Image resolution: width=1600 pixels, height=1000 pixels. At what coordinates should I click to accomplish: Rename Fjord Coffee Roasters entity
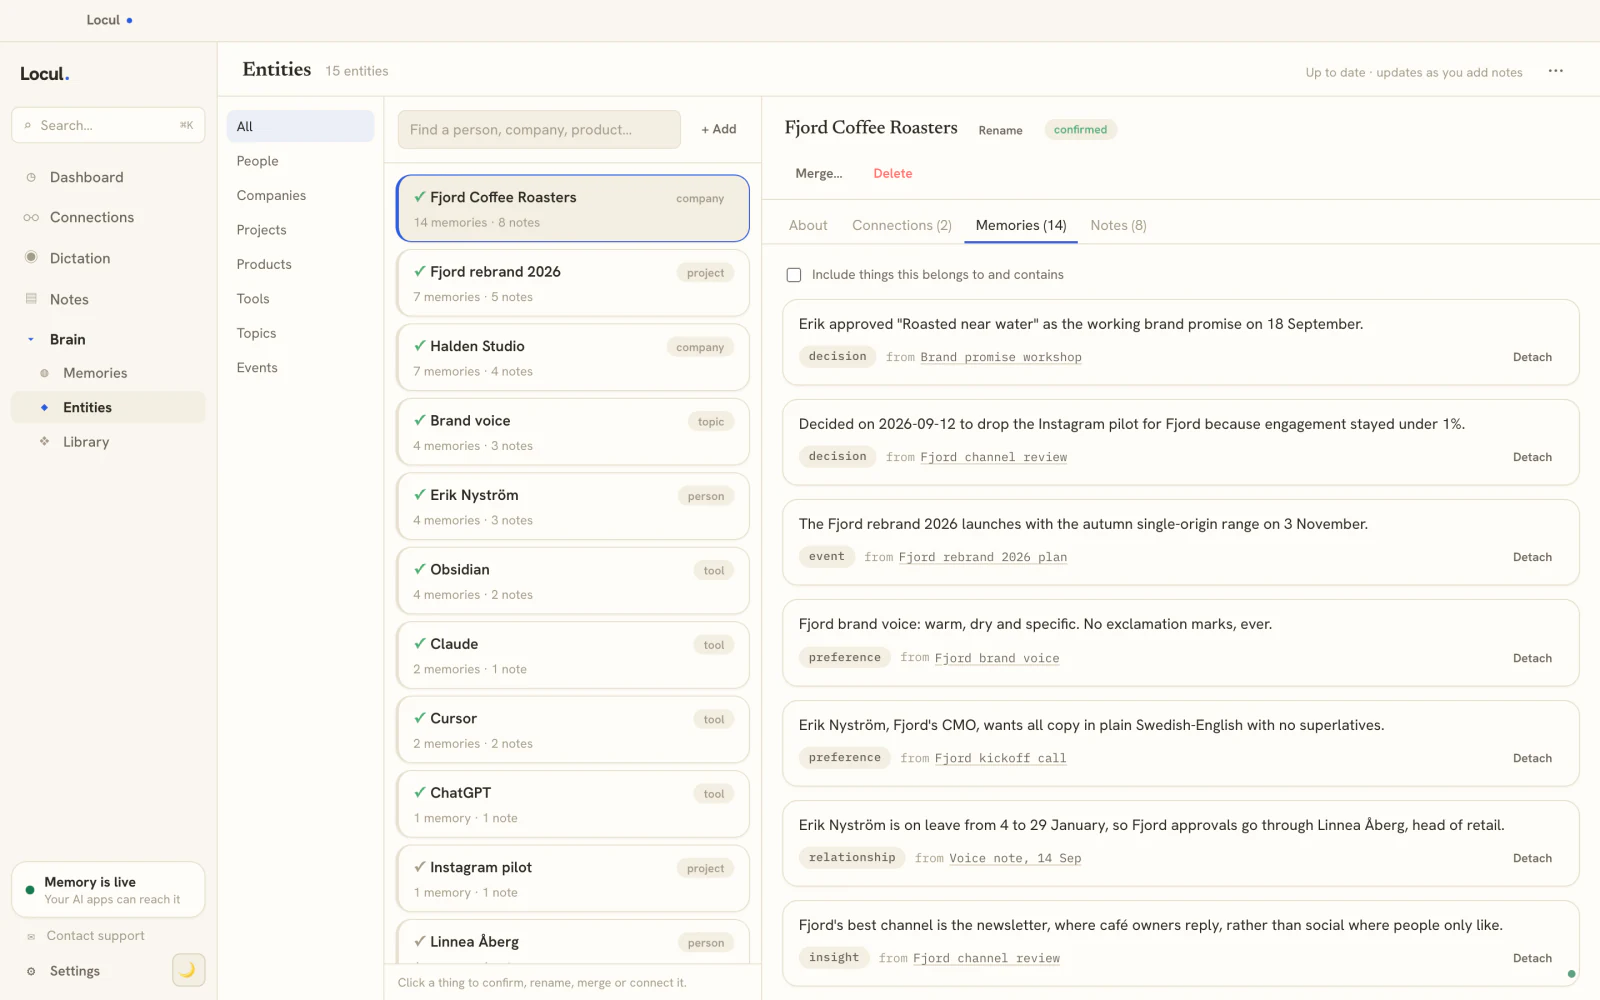1000,130
